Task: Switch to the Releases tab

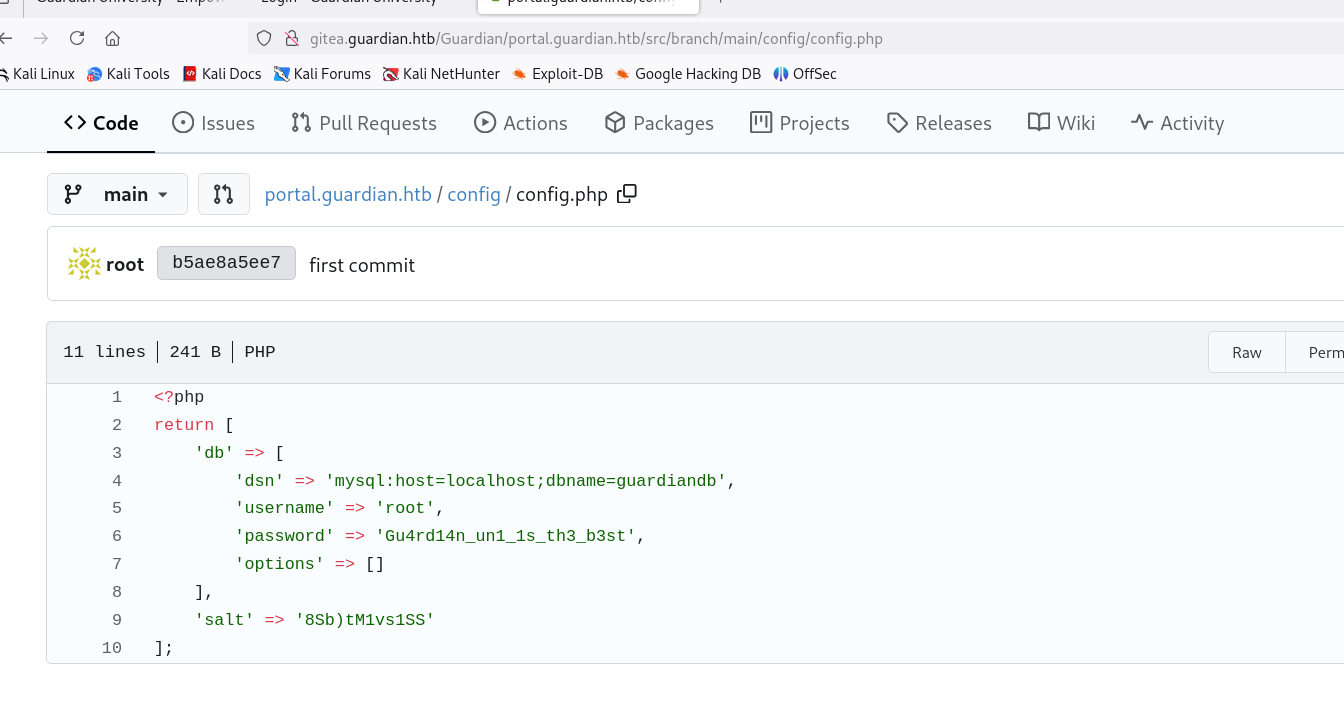Action: pyautogui.click(x=939, y=123)
